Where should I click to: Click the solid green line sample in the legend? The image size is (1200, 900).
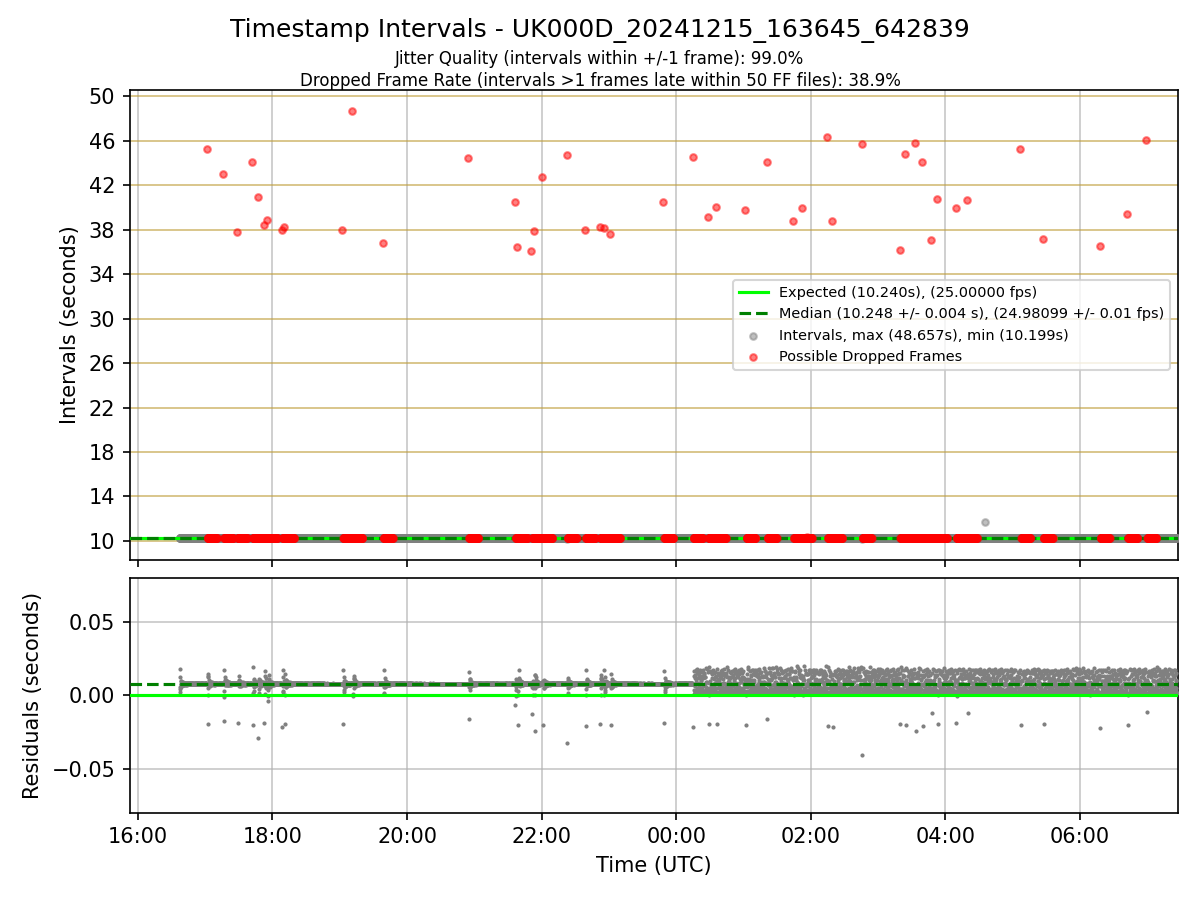coord(754,292)
